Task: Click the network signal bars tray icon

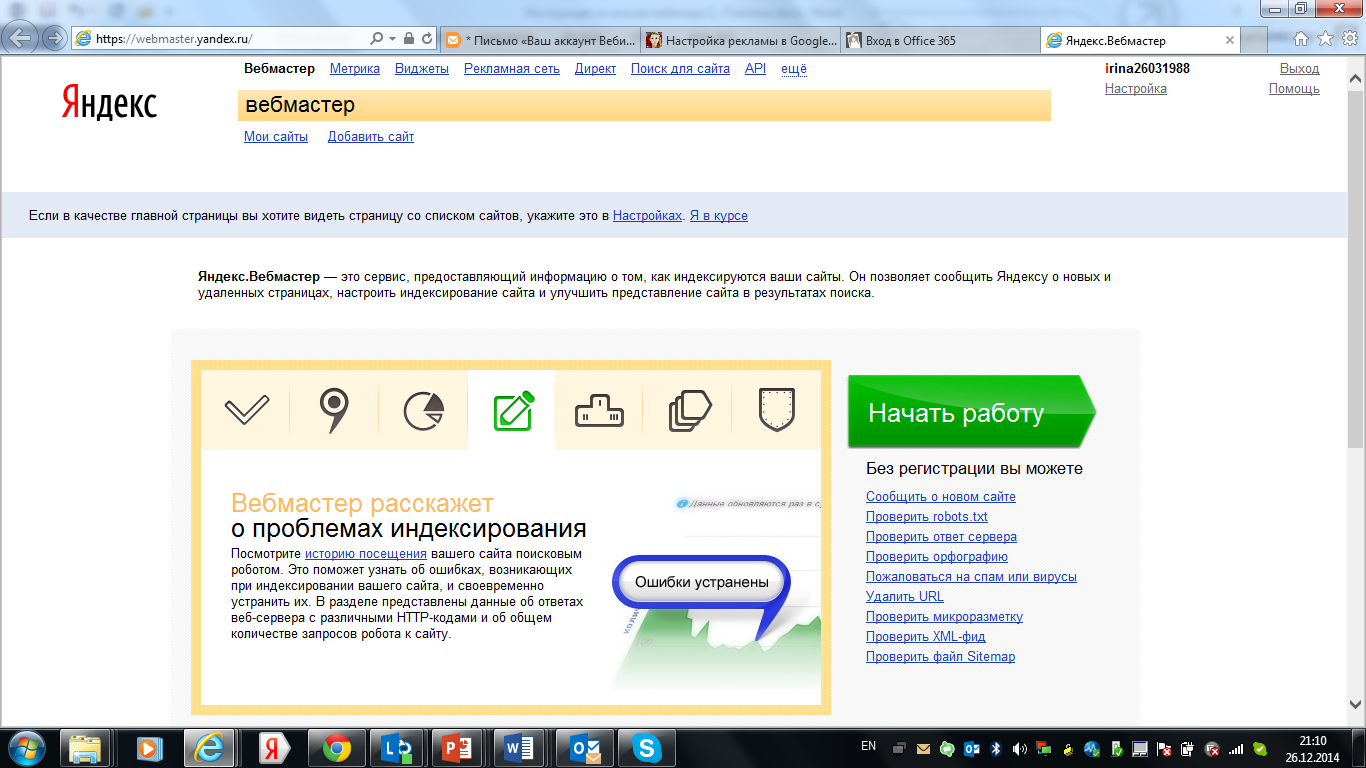Action: pos(1236,748)
